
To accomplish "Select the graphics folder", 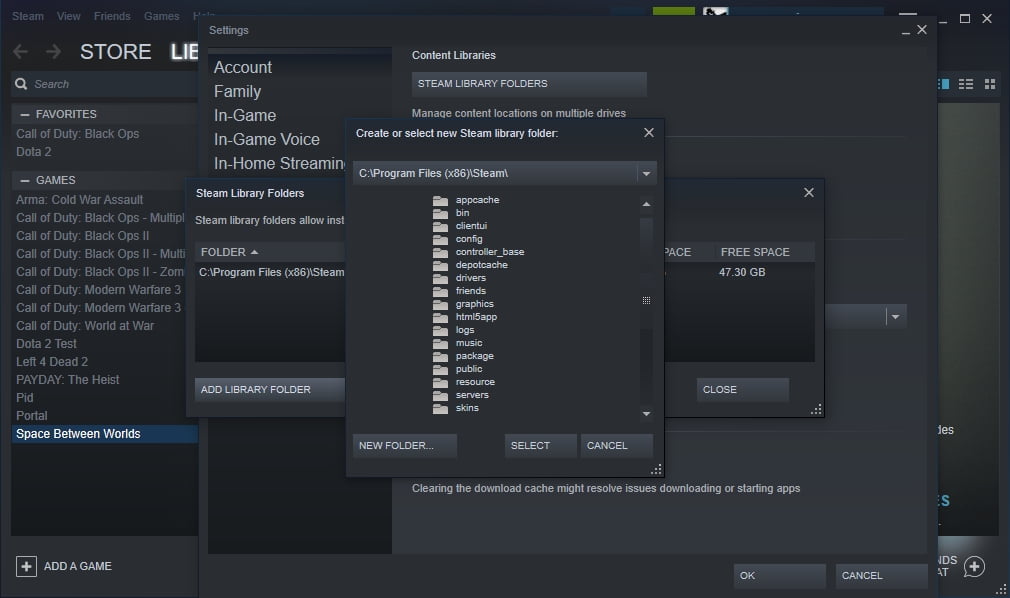I will tap(474, 304).
